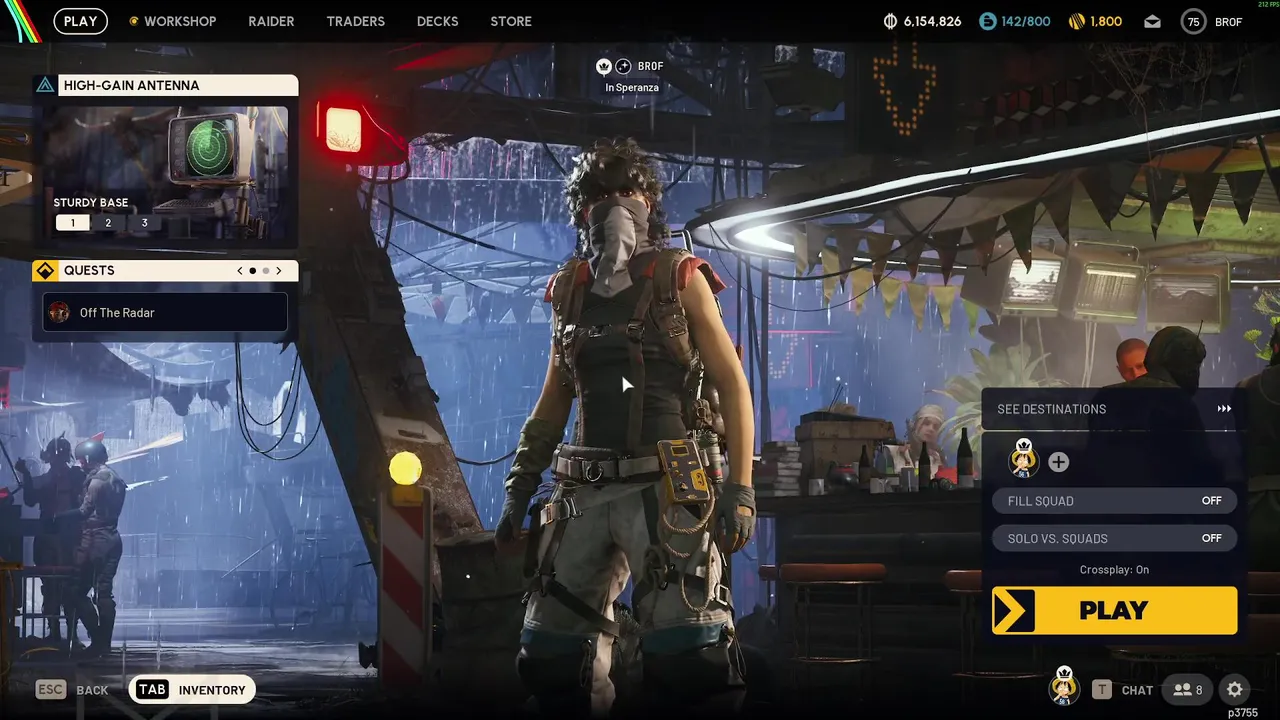The height and width of the screenshot is (720, 1280).
Task: Click the 6,154,826 coin balance
Action: [932, 21]
